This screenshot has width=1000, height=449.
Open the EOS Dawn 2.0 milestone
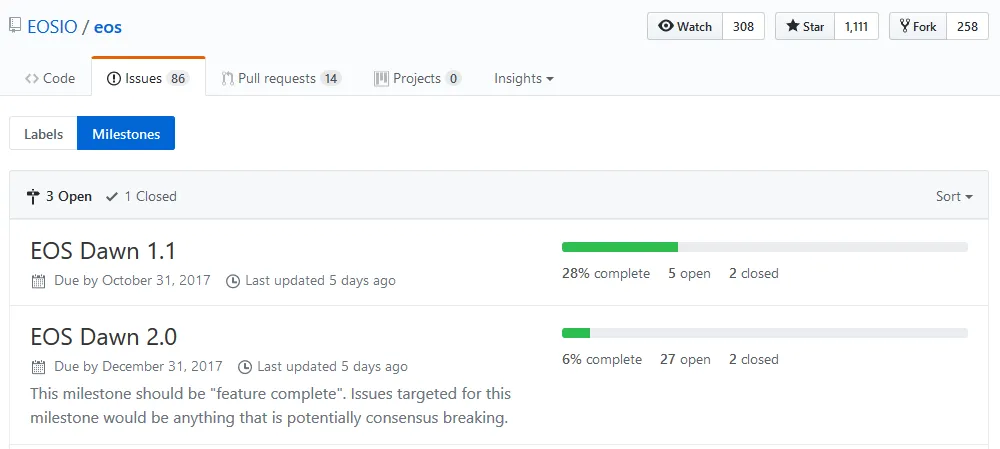click(103, 337)
